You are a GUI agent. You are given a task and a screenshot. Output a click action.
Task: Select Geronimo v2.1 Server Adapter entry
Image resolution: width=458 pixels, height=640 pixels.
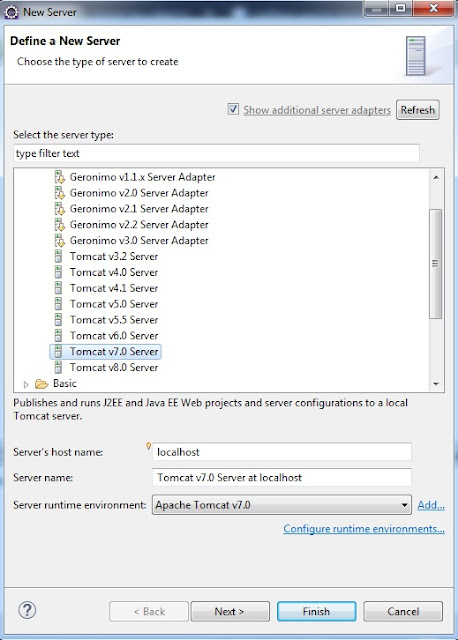coord(139,209)
